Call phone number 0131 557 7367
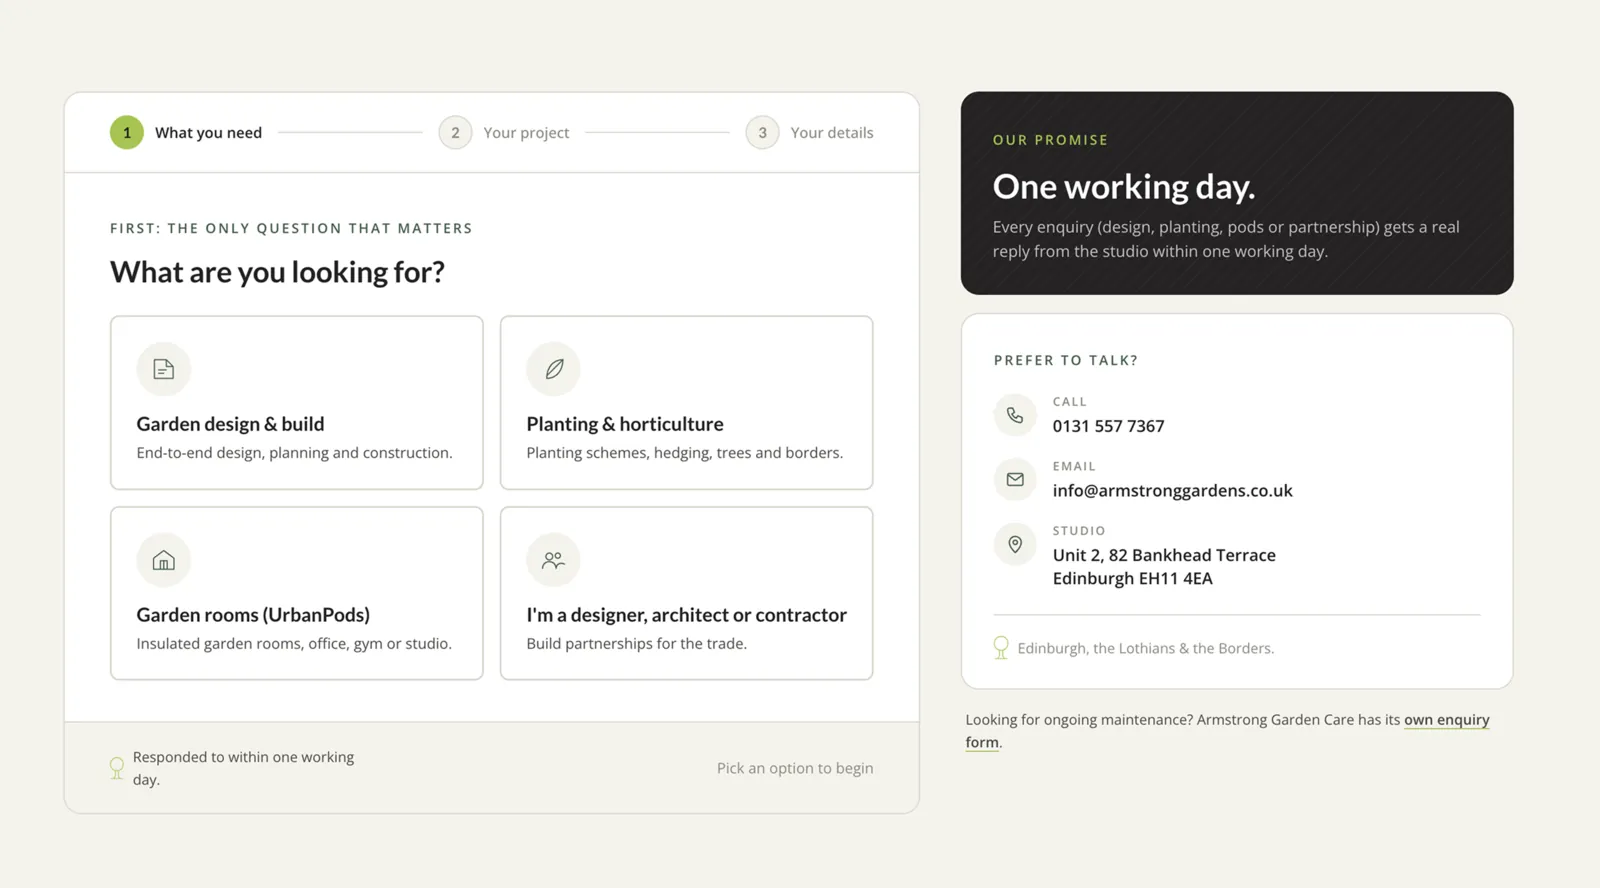This screenshot has height=888, width=1600. click(x=1108, y=426)
